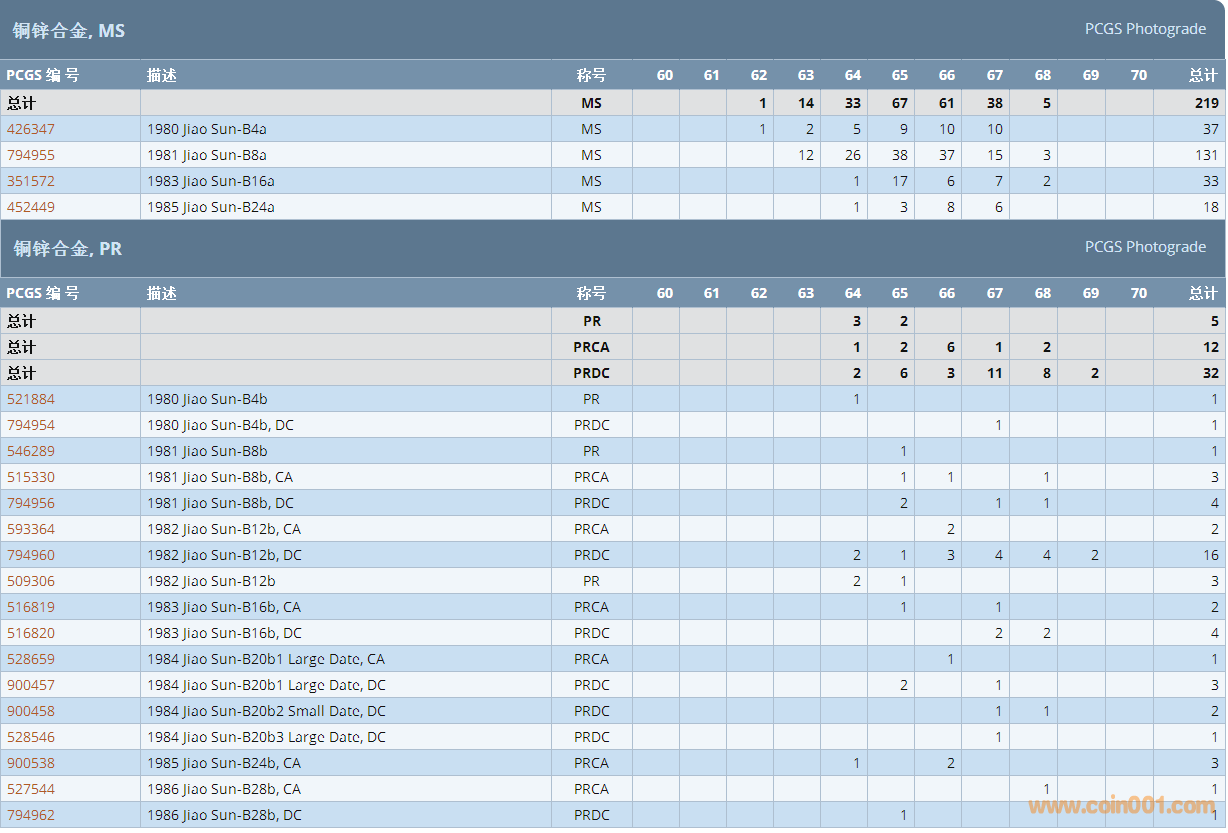Click PCGS number 794960 link
1228x833 pixels.
pyautogui.click(x=31, y=555)
